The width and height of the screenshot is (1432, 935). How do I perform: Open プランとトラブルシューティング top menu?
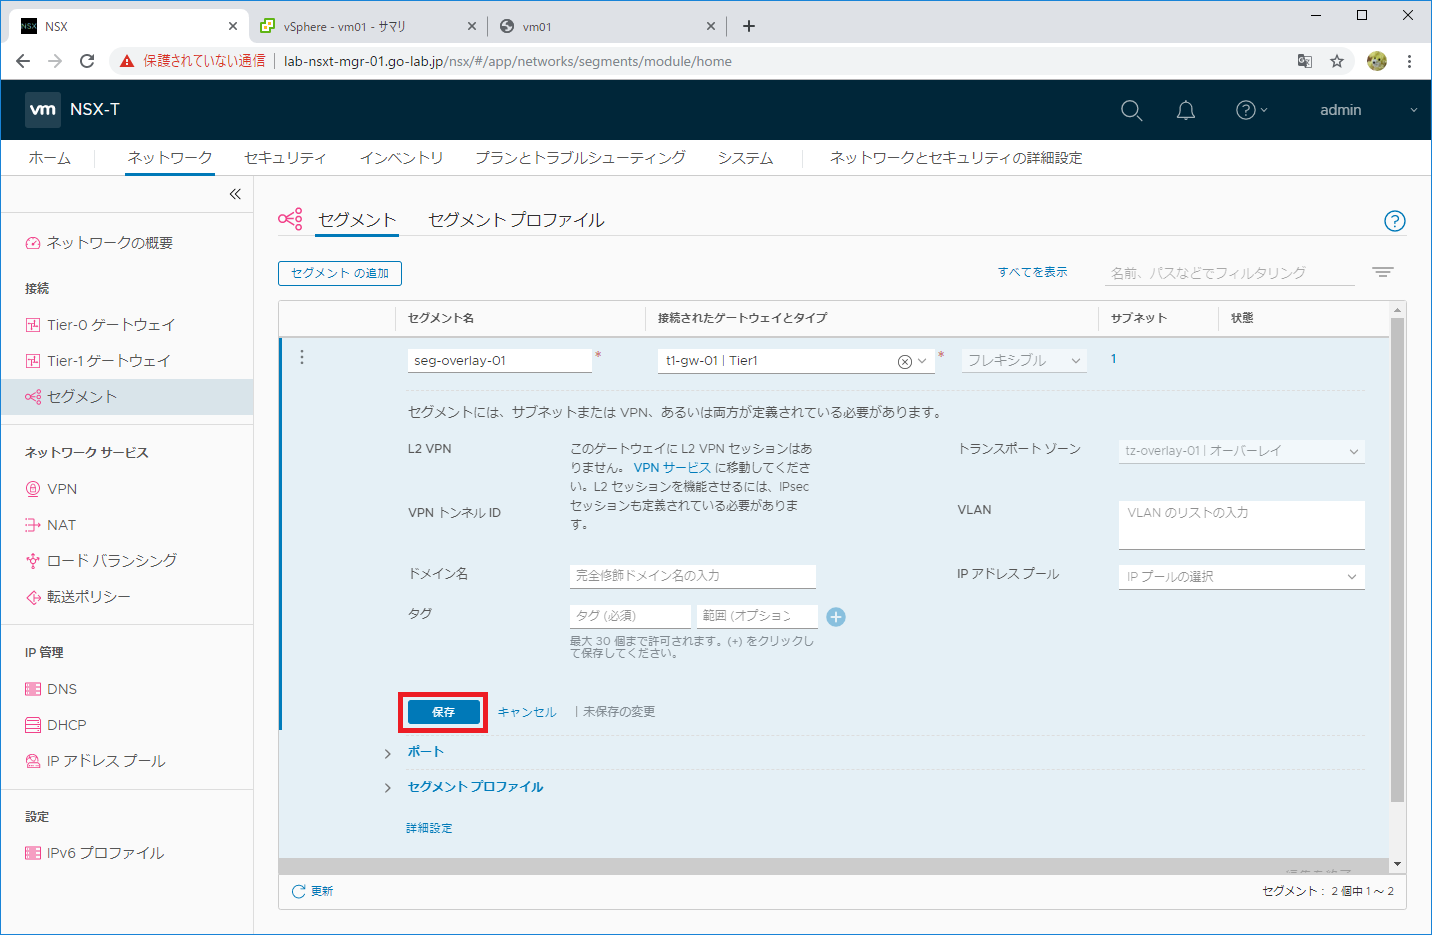[580, 158]
